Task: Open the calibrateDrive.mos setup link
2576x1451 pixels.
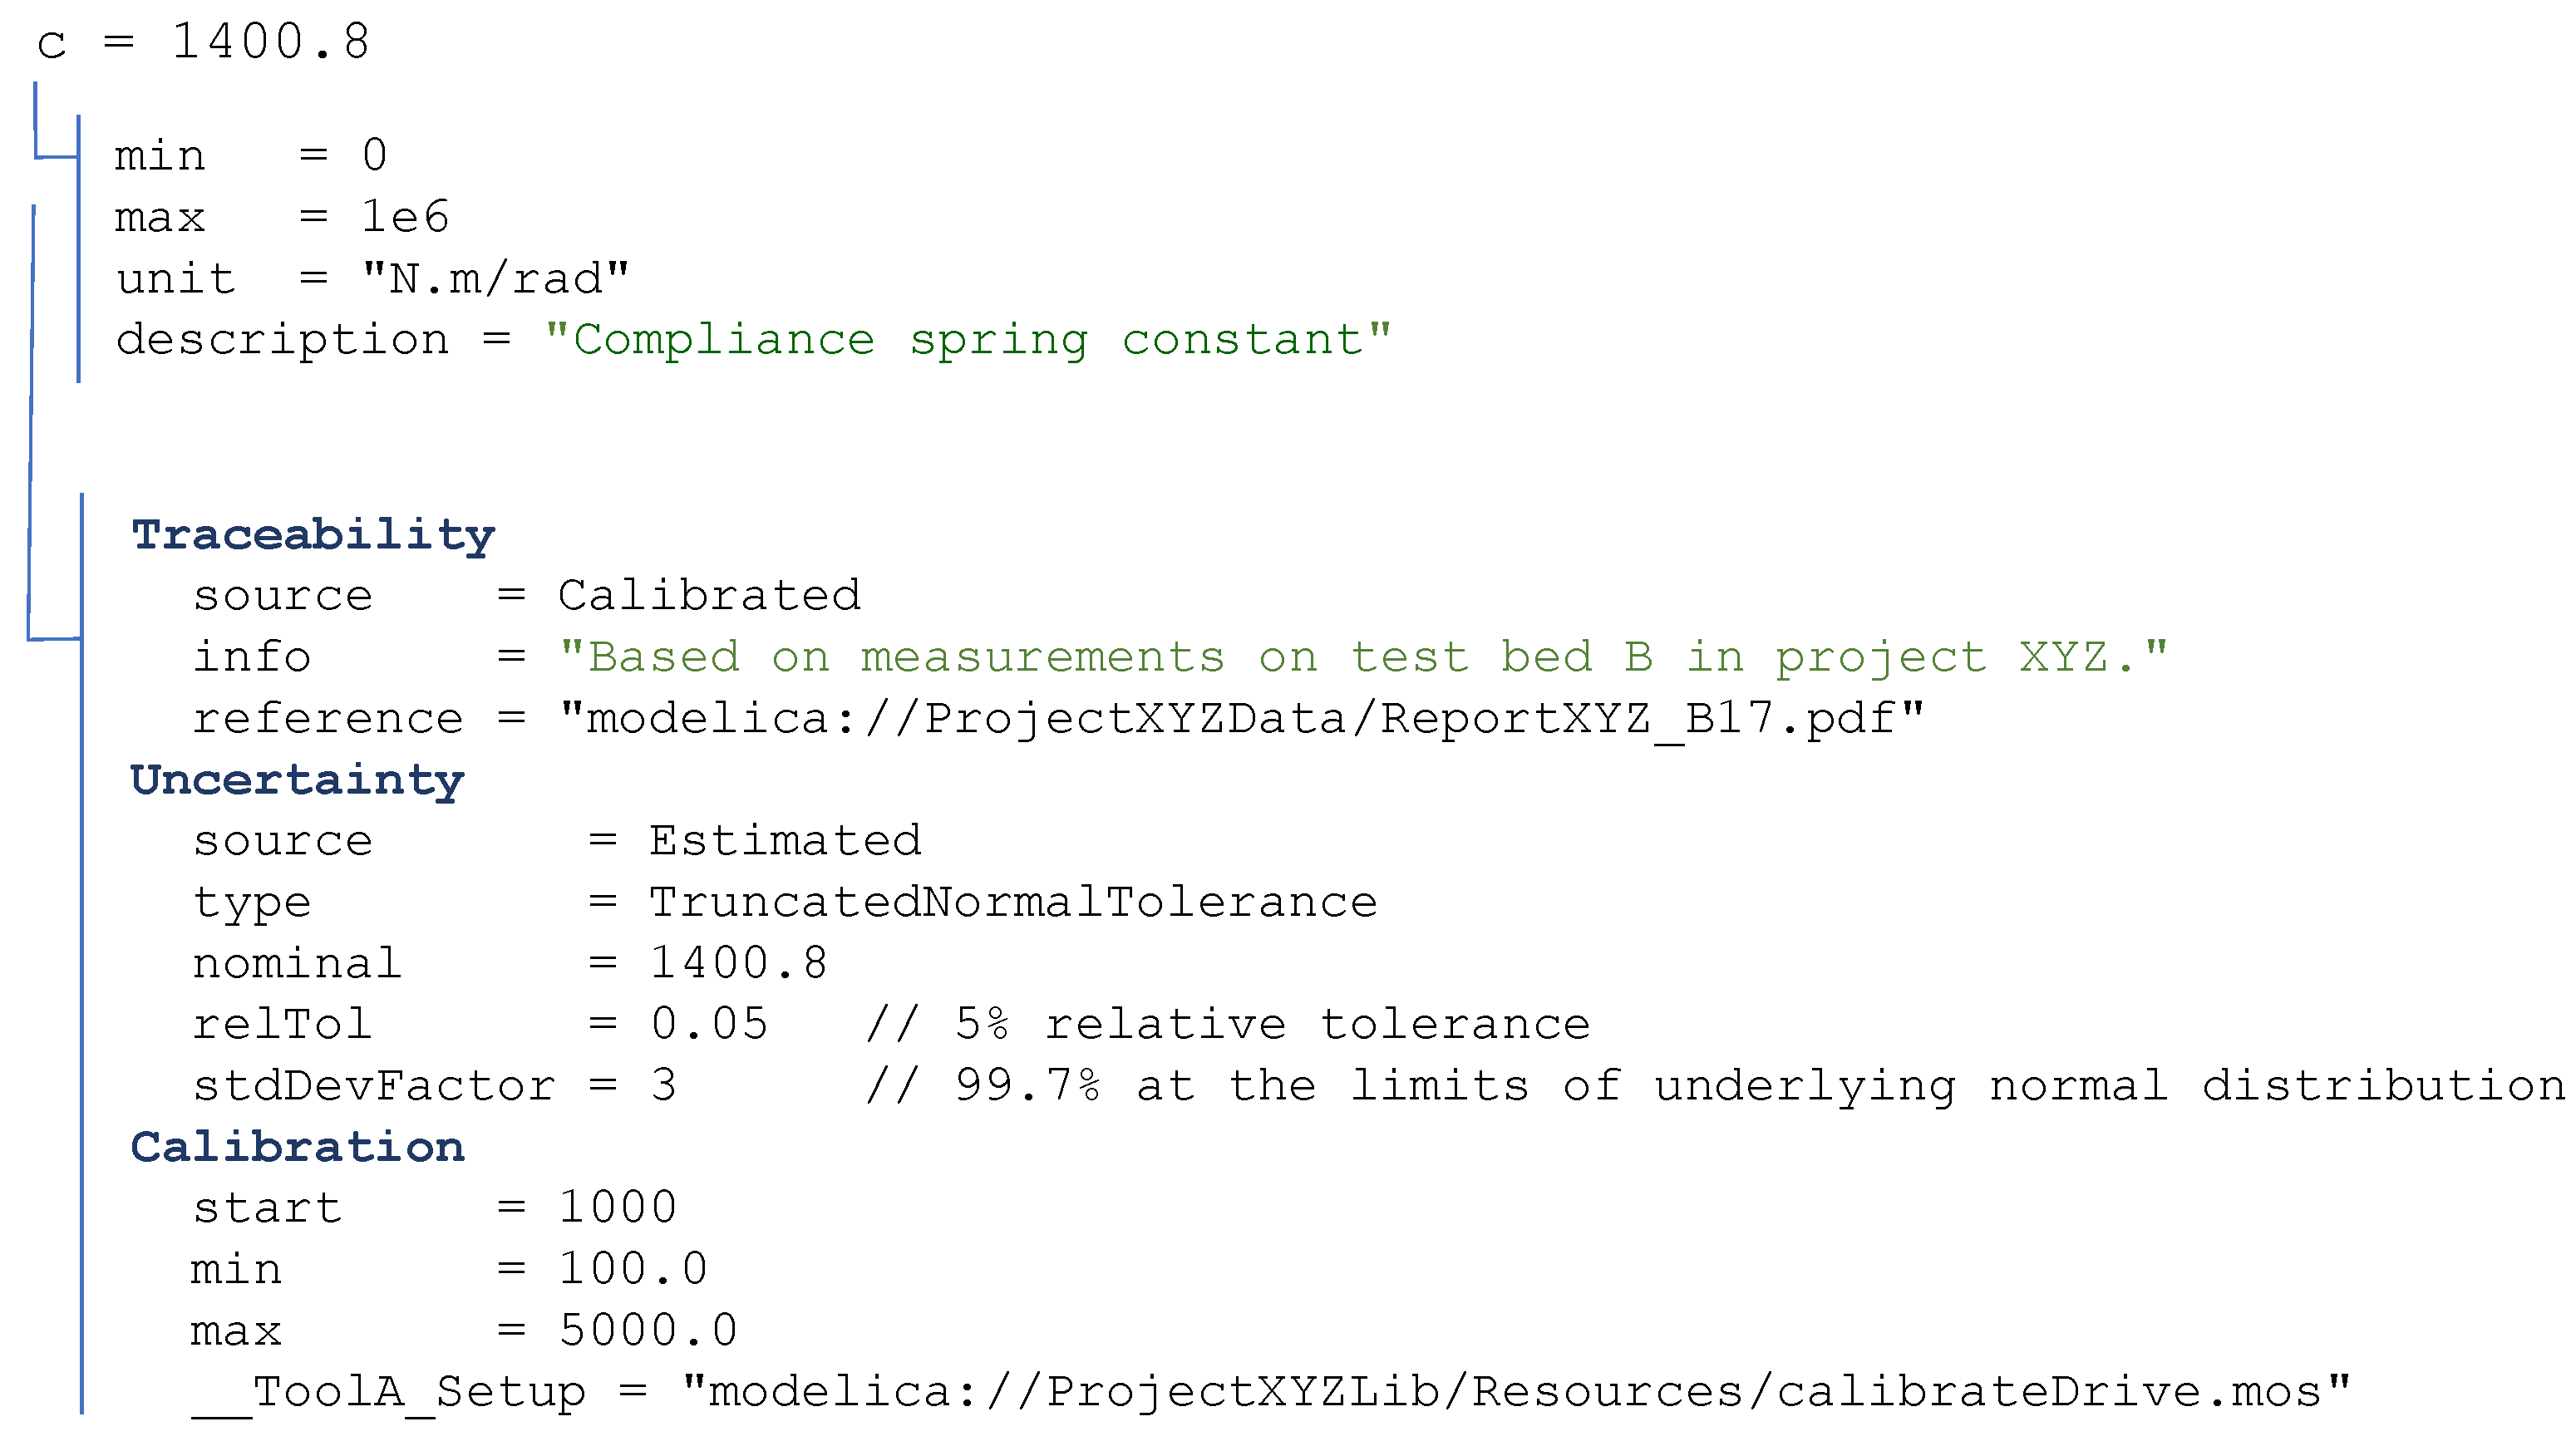Action: point(1515,1392)
